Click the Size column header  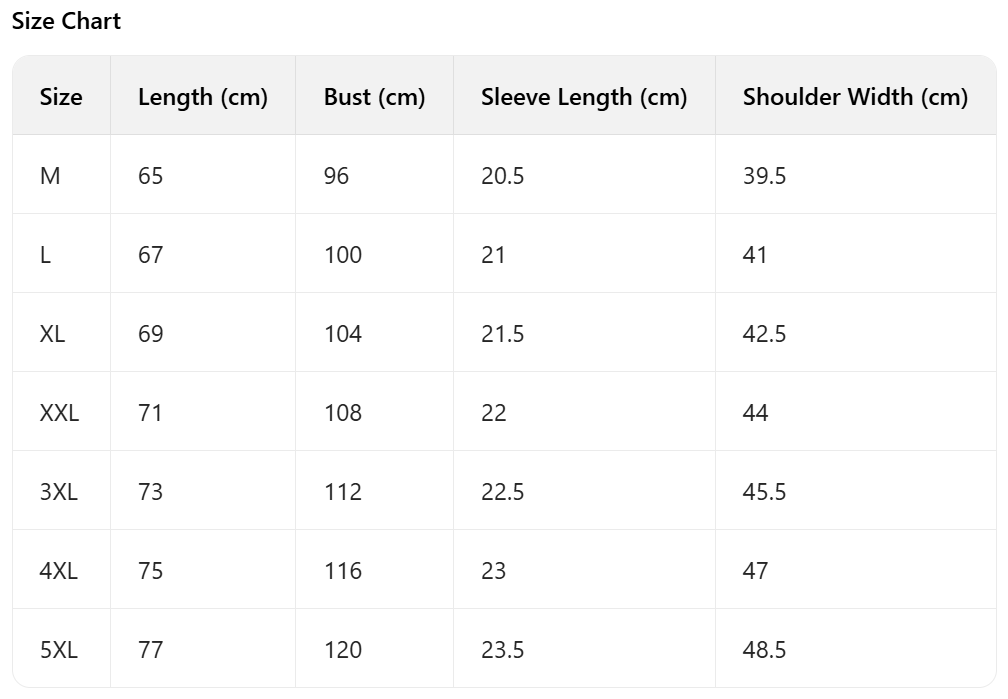click(x=61, y=97)
